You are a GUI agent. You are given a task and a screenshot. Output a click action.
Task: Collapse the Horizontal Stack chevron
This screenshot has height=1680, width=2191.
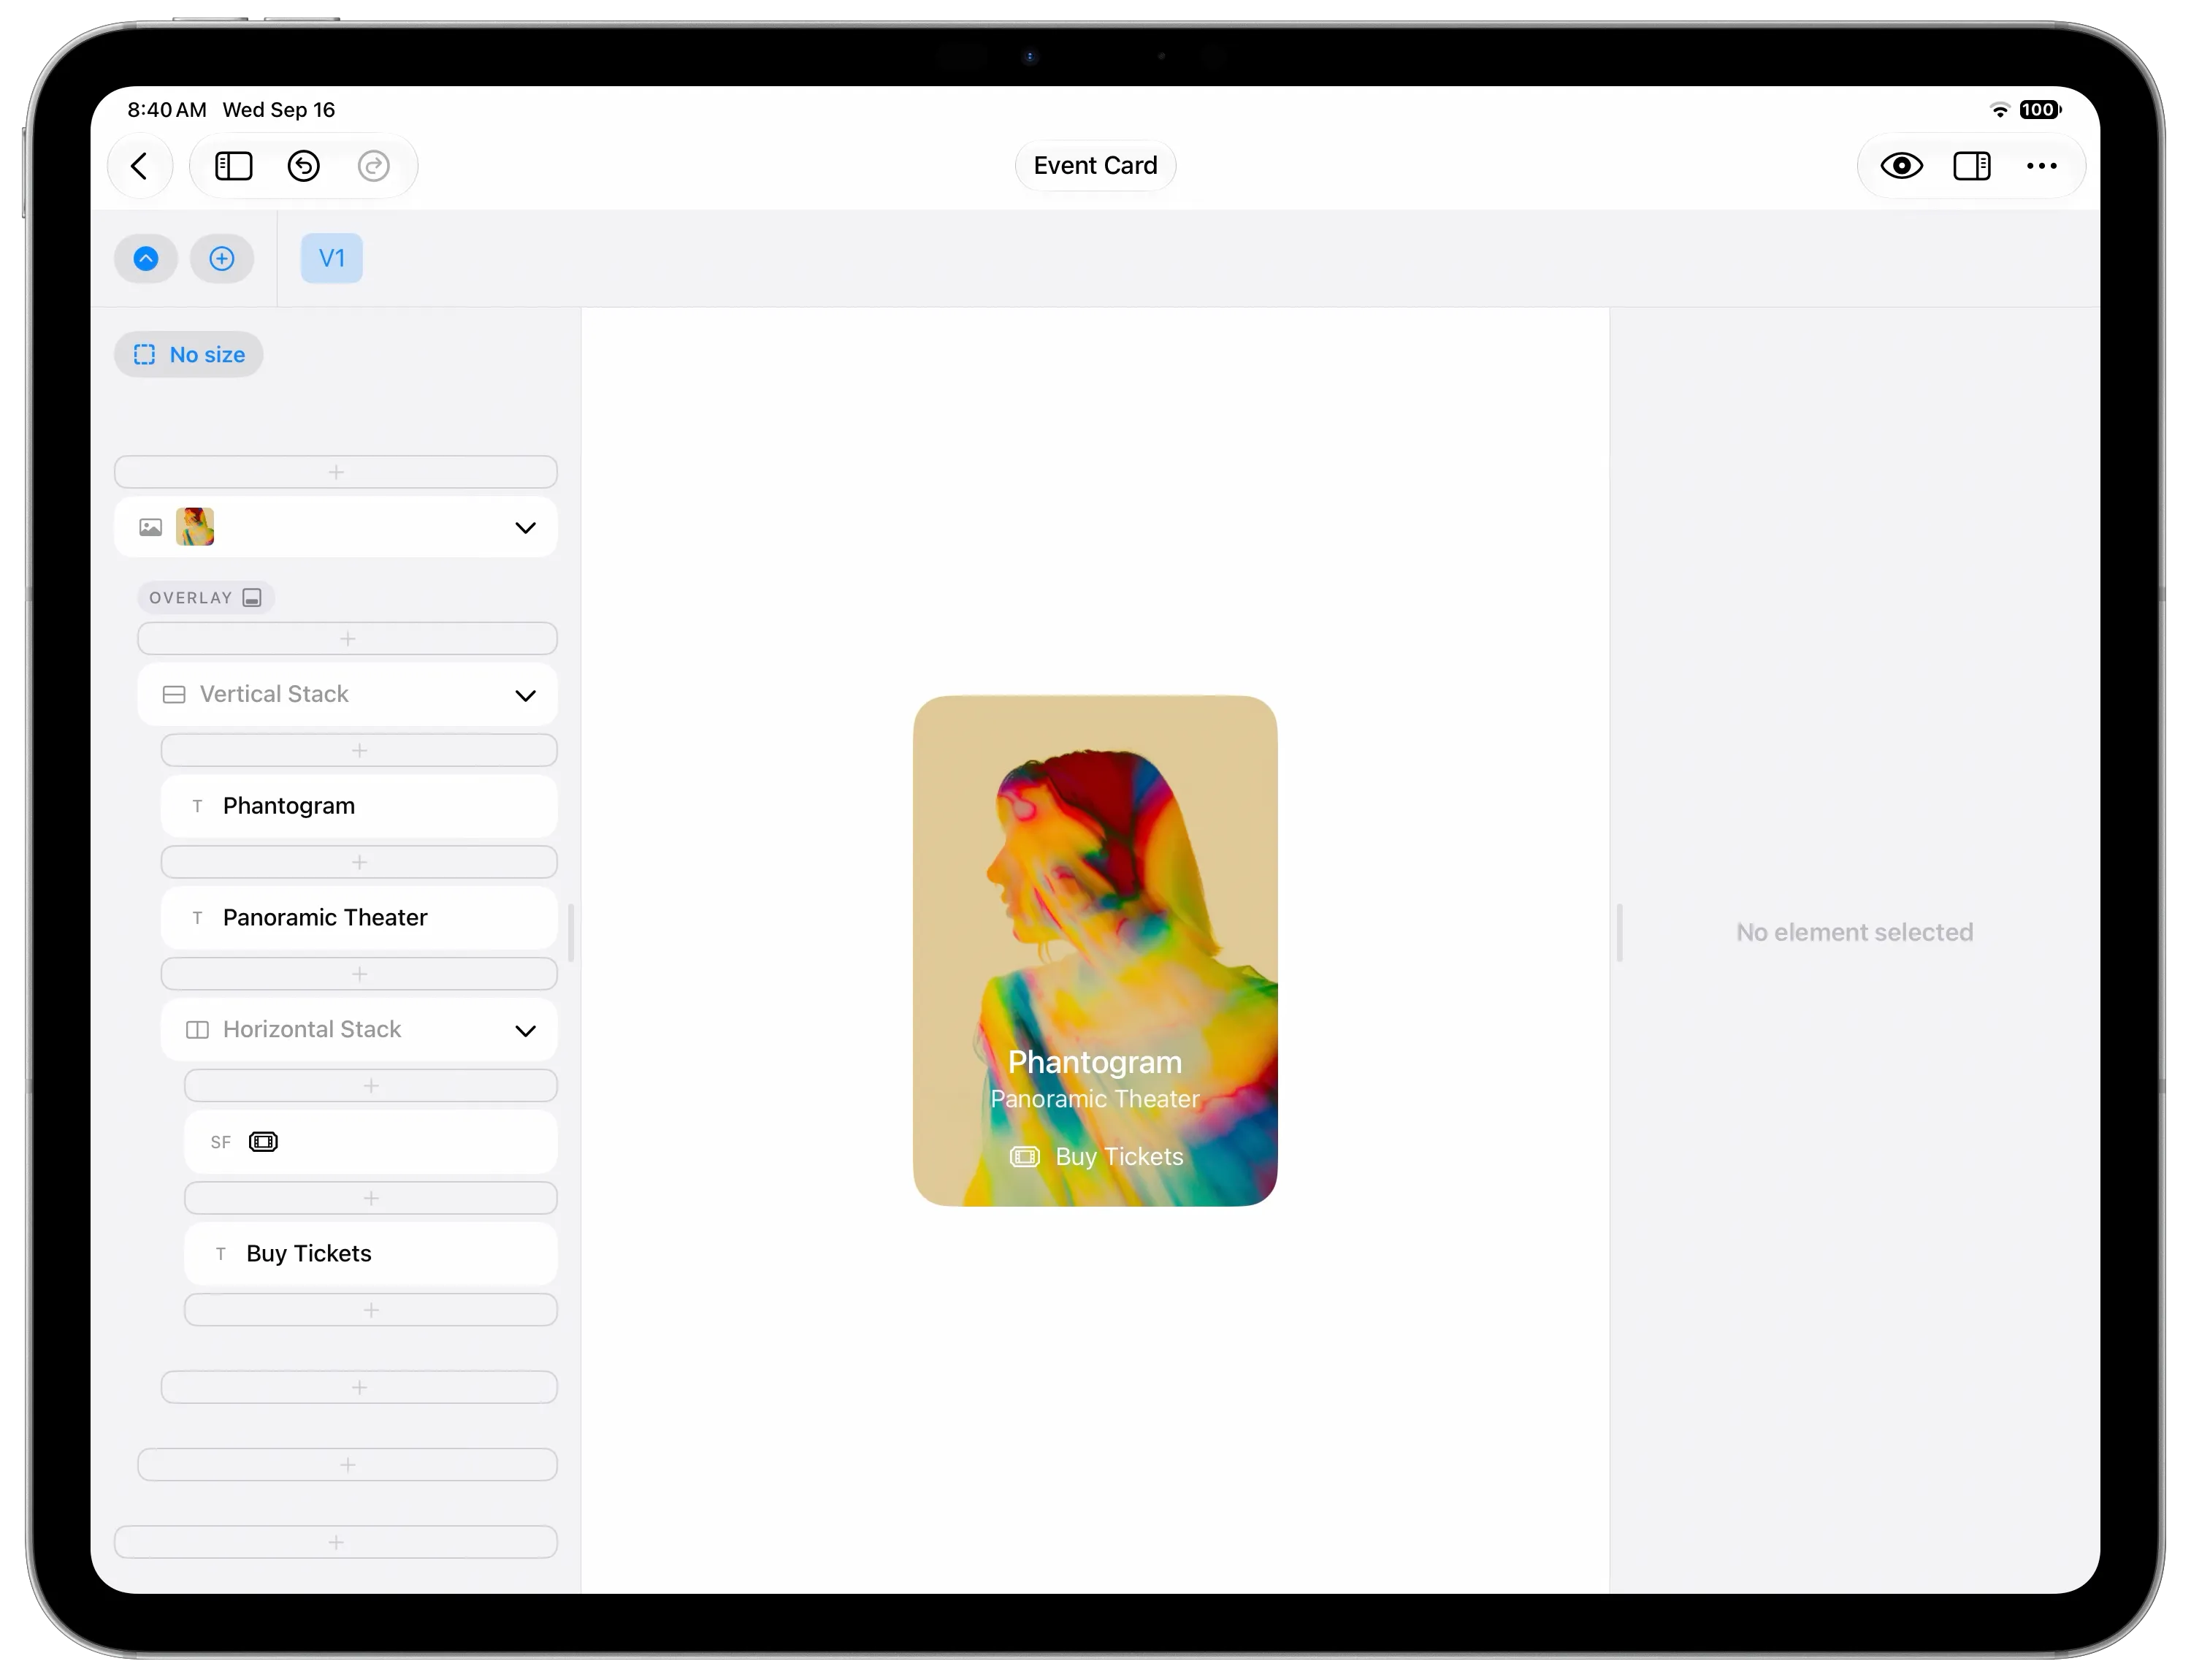click(x=525, y=1031)
